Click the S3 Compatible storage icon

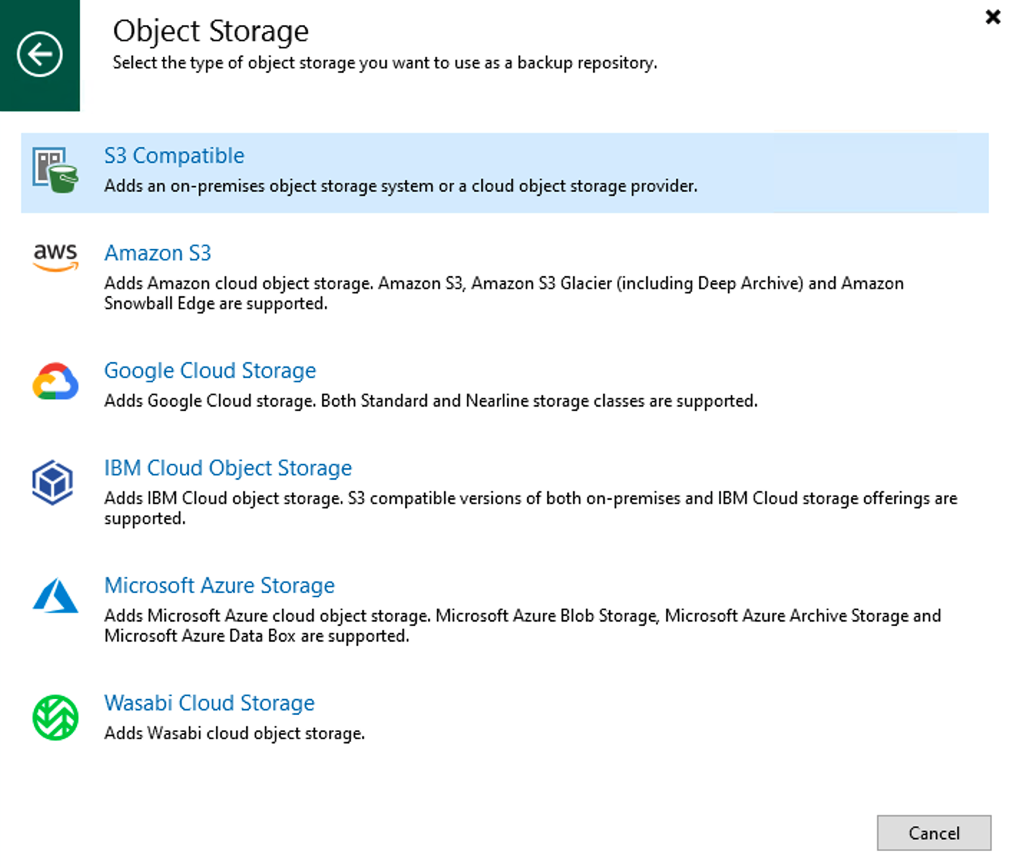[52, 170]
